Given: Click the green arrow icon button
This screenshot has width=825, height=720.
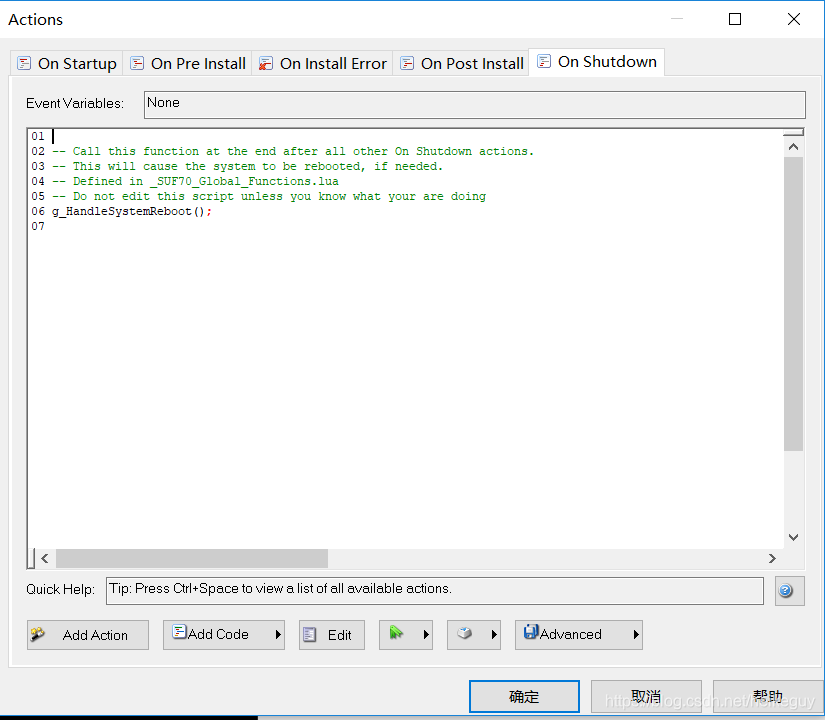Looking at the screenshot, I should pos(406,635).
